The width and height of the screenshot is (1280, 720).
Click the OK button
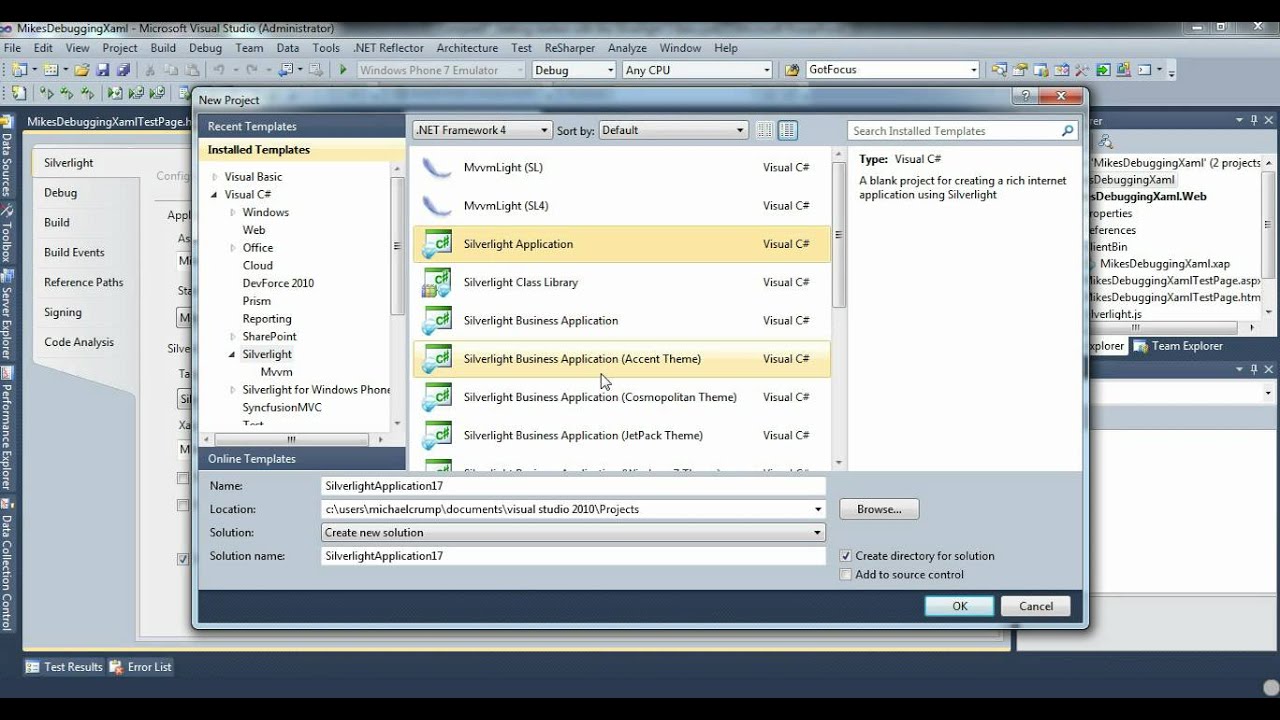point(959,606)
